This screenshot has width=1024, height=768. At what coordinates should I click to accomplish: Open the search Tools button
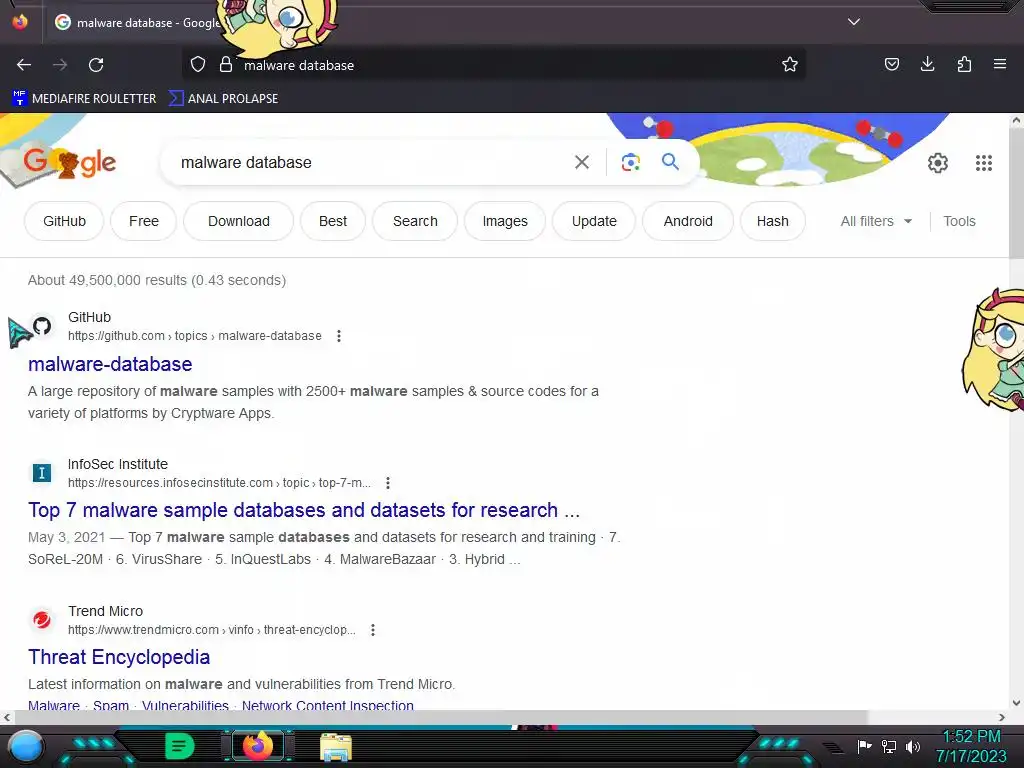[x=959, y=221]
